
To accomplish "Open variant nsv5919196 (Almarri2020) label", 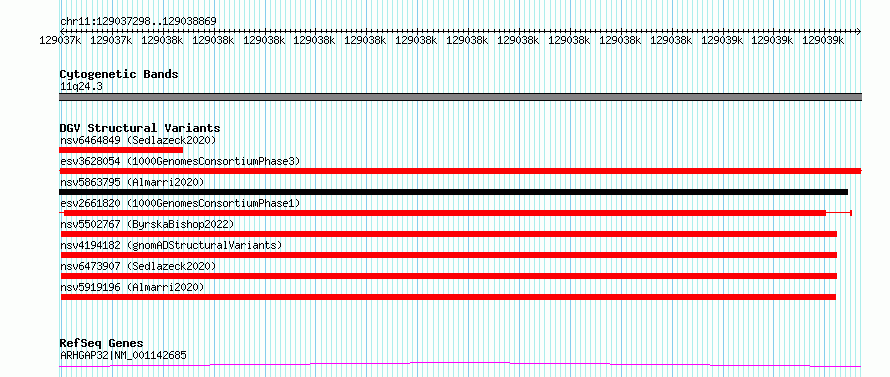I will click(132, 287).
